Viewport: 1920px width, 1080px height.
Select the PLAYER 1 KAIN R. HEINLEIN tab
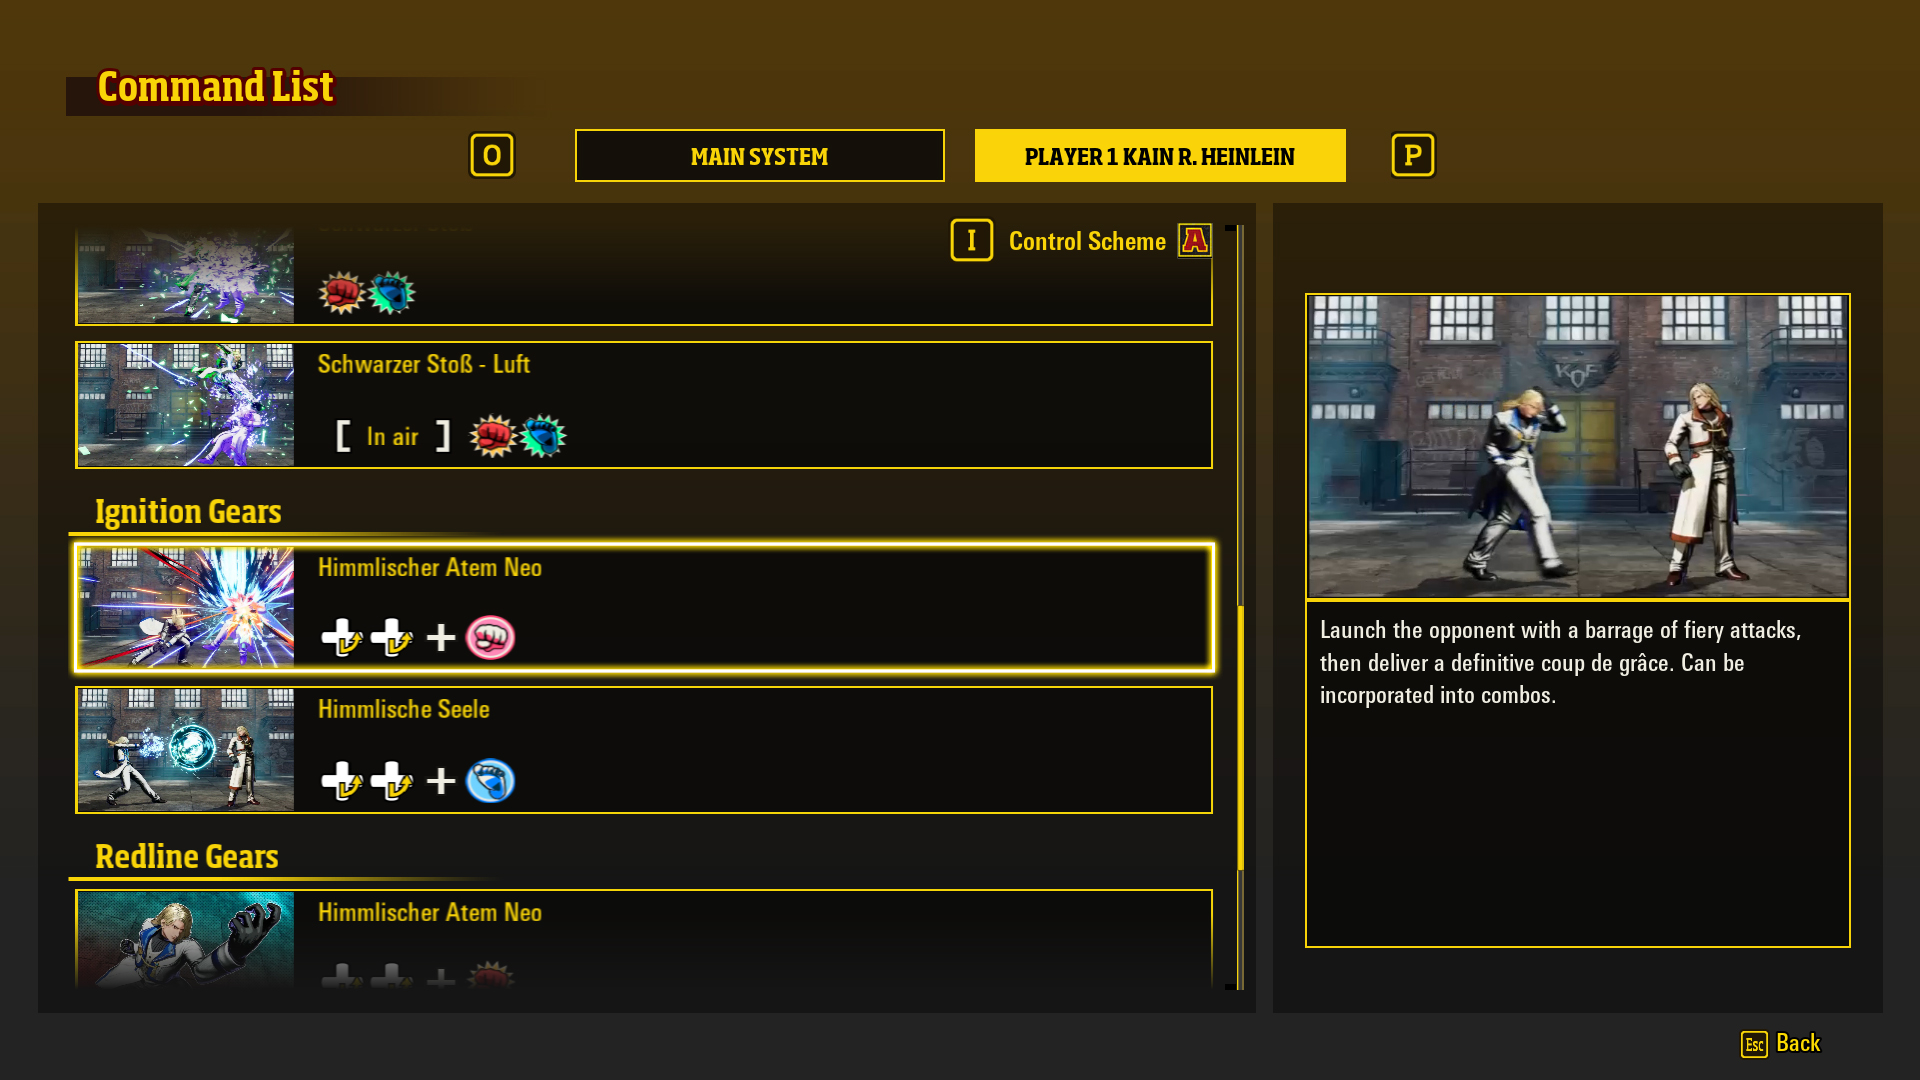(x=1159, y=156)
